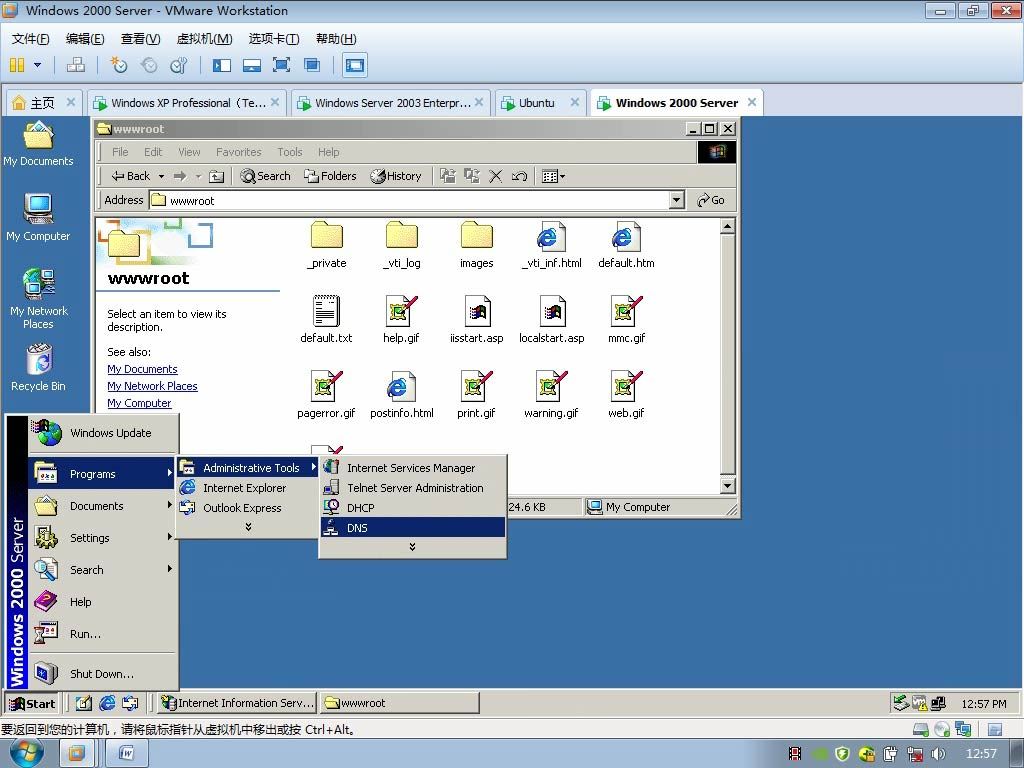Click the revert snapshot icon
Viewport: 1024px width, 768px height.
149,65
